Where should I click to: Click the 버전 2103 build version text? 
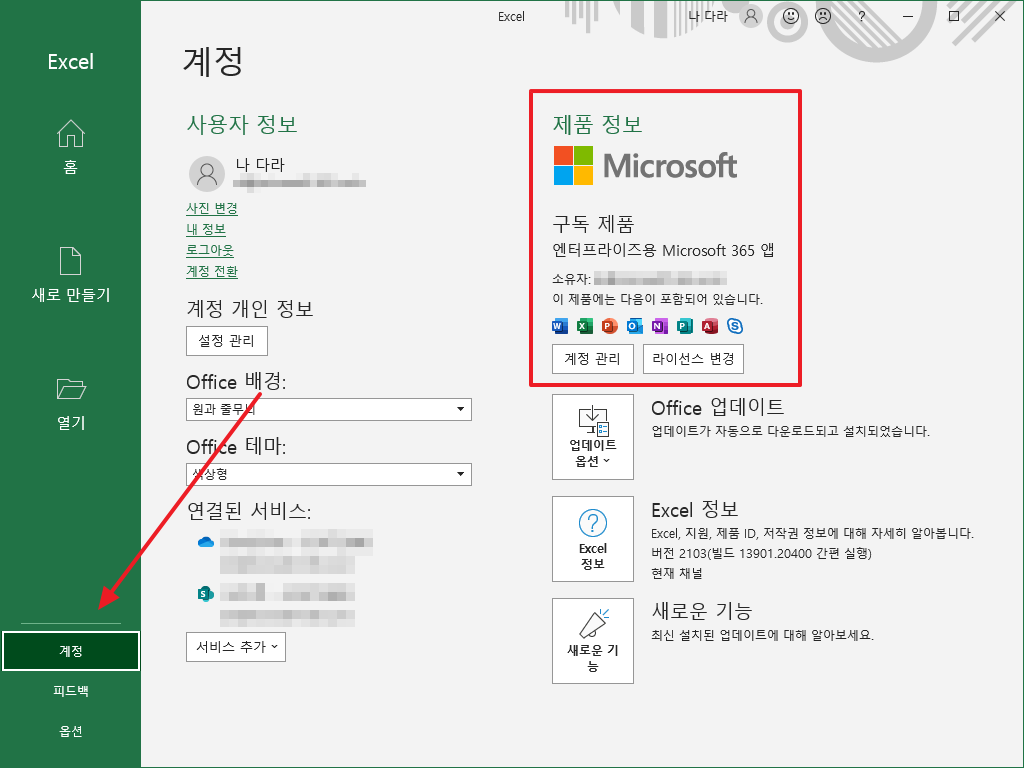click(761, 553)
